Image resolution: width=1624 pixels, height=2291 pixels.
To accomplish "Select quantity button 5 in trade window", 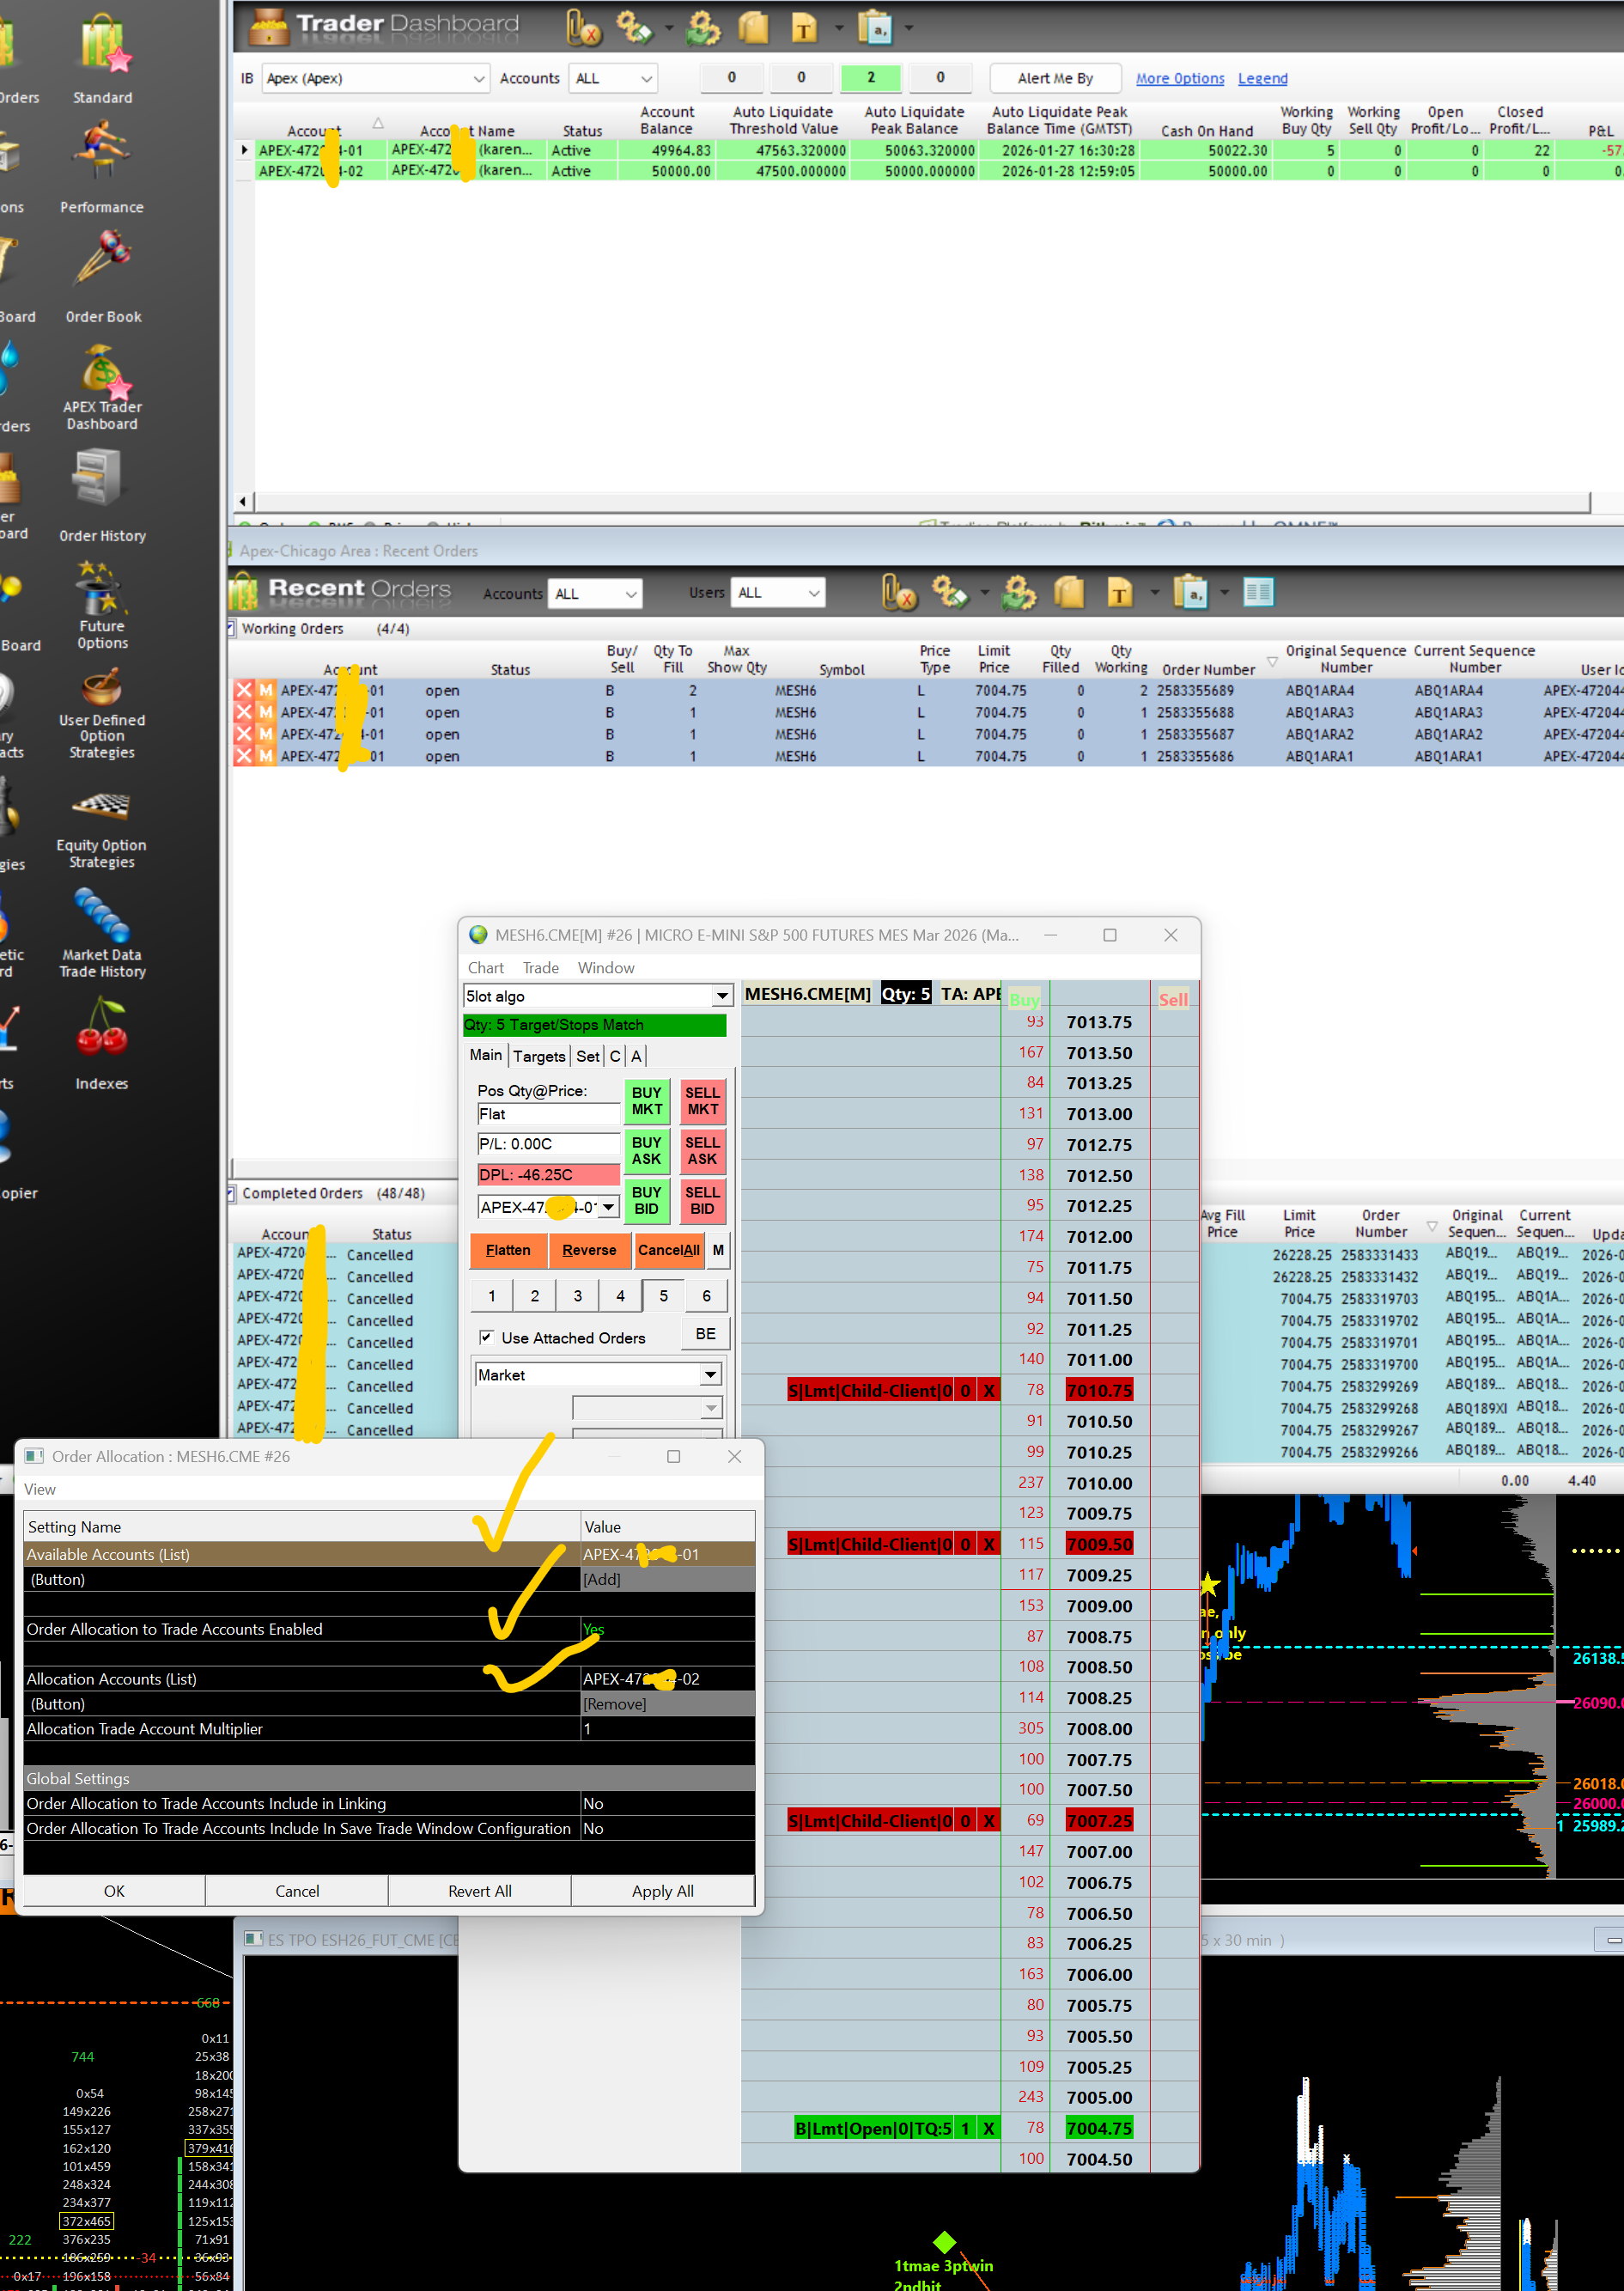I will coord(663,1296).
